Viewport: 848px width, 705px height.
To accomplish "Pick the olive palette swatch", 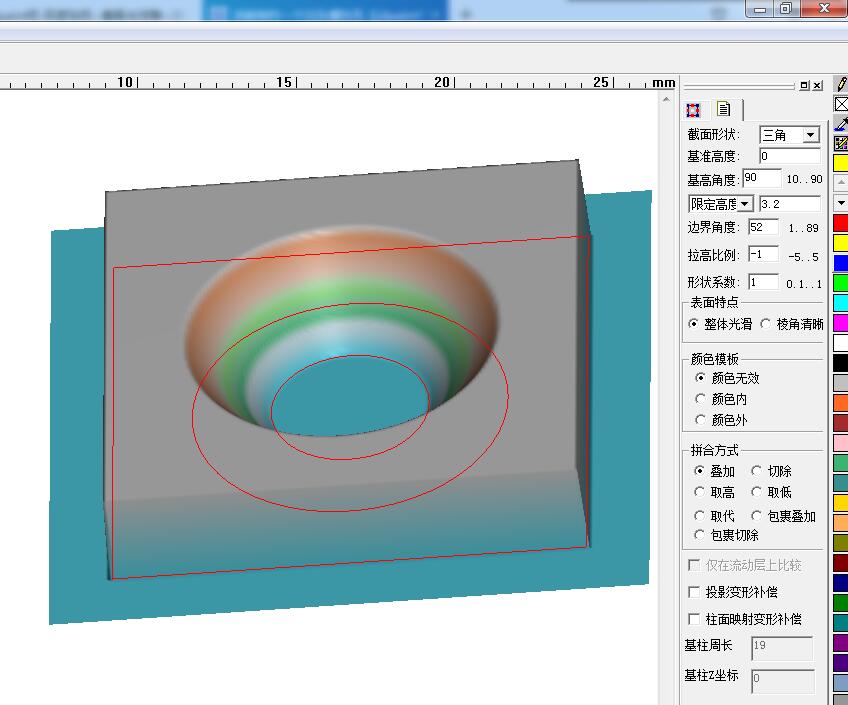I will (x=841, y=543).
